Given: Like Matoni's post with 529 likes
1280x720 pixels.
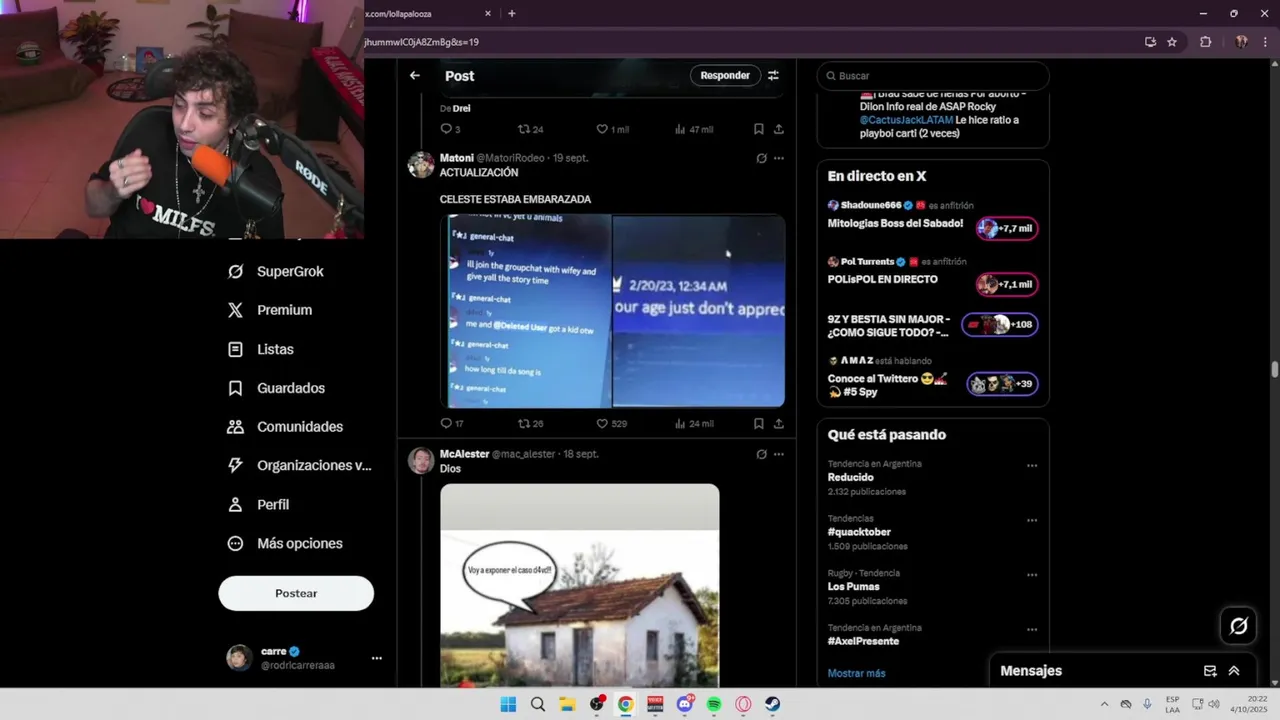Looking at the screenshot, I should [611, 424].
